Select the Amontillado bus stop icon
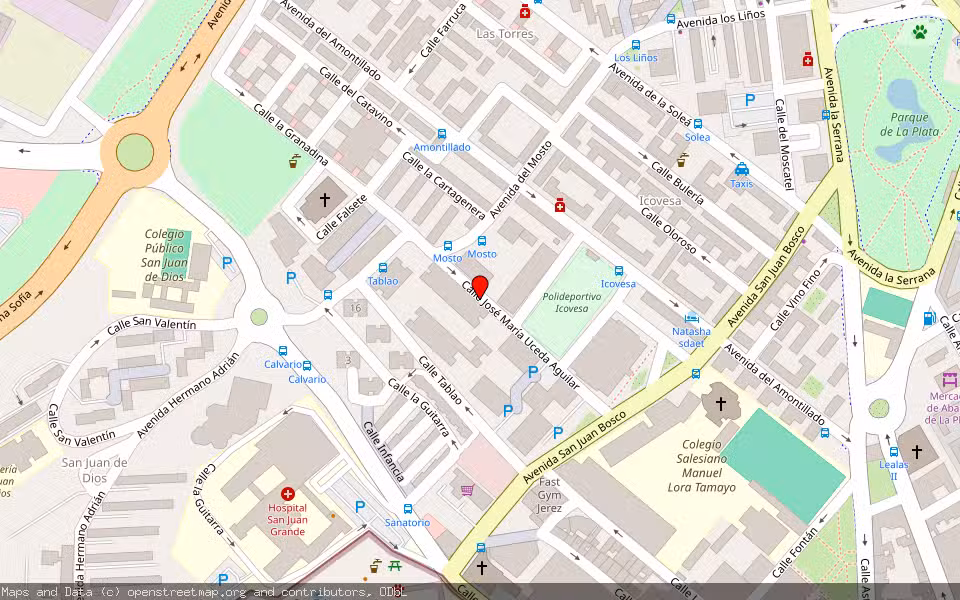The image size is (960, 600). (x=441, y=134)
